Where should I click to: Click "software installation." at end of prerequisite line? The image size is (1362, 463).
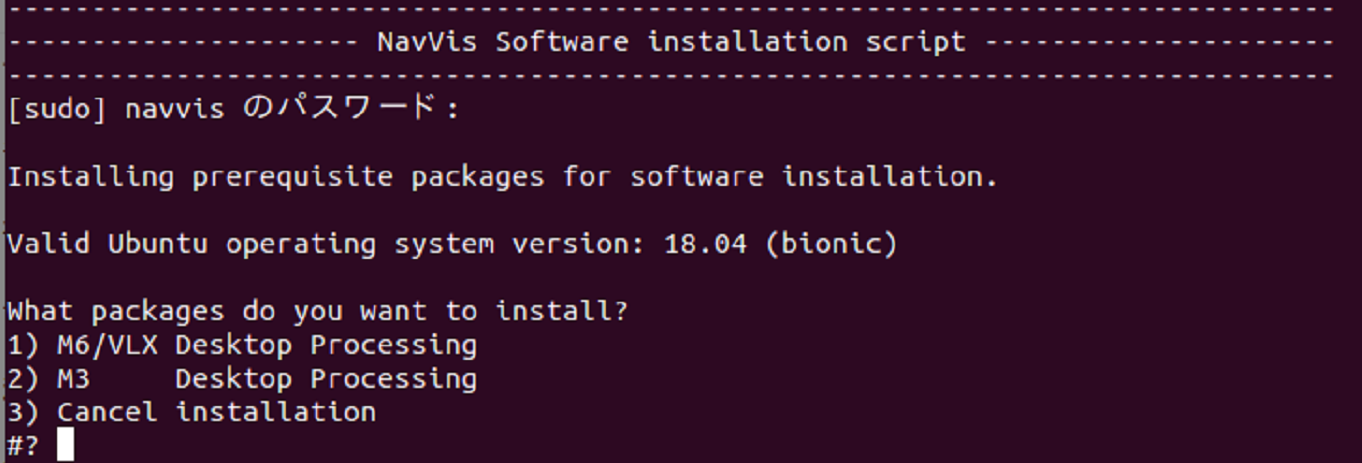(814, 177)
